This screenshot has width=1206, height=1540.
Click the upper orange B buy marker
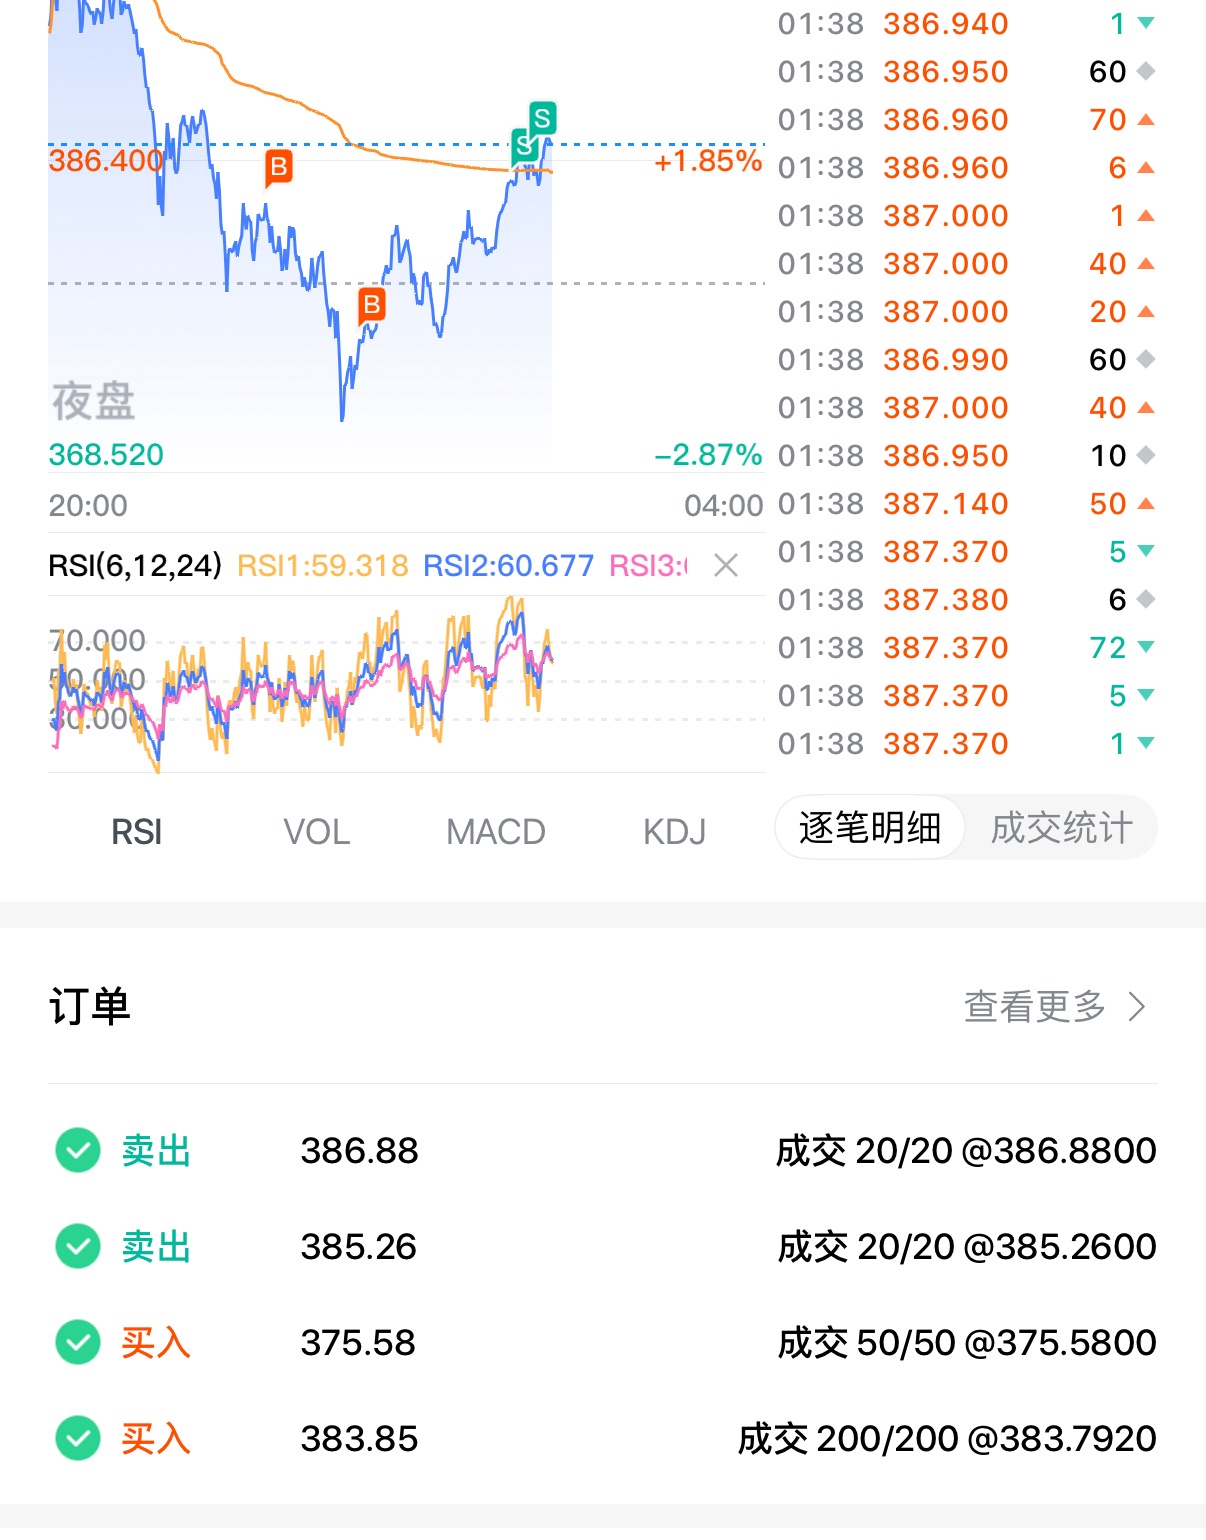tap(279, 167)
